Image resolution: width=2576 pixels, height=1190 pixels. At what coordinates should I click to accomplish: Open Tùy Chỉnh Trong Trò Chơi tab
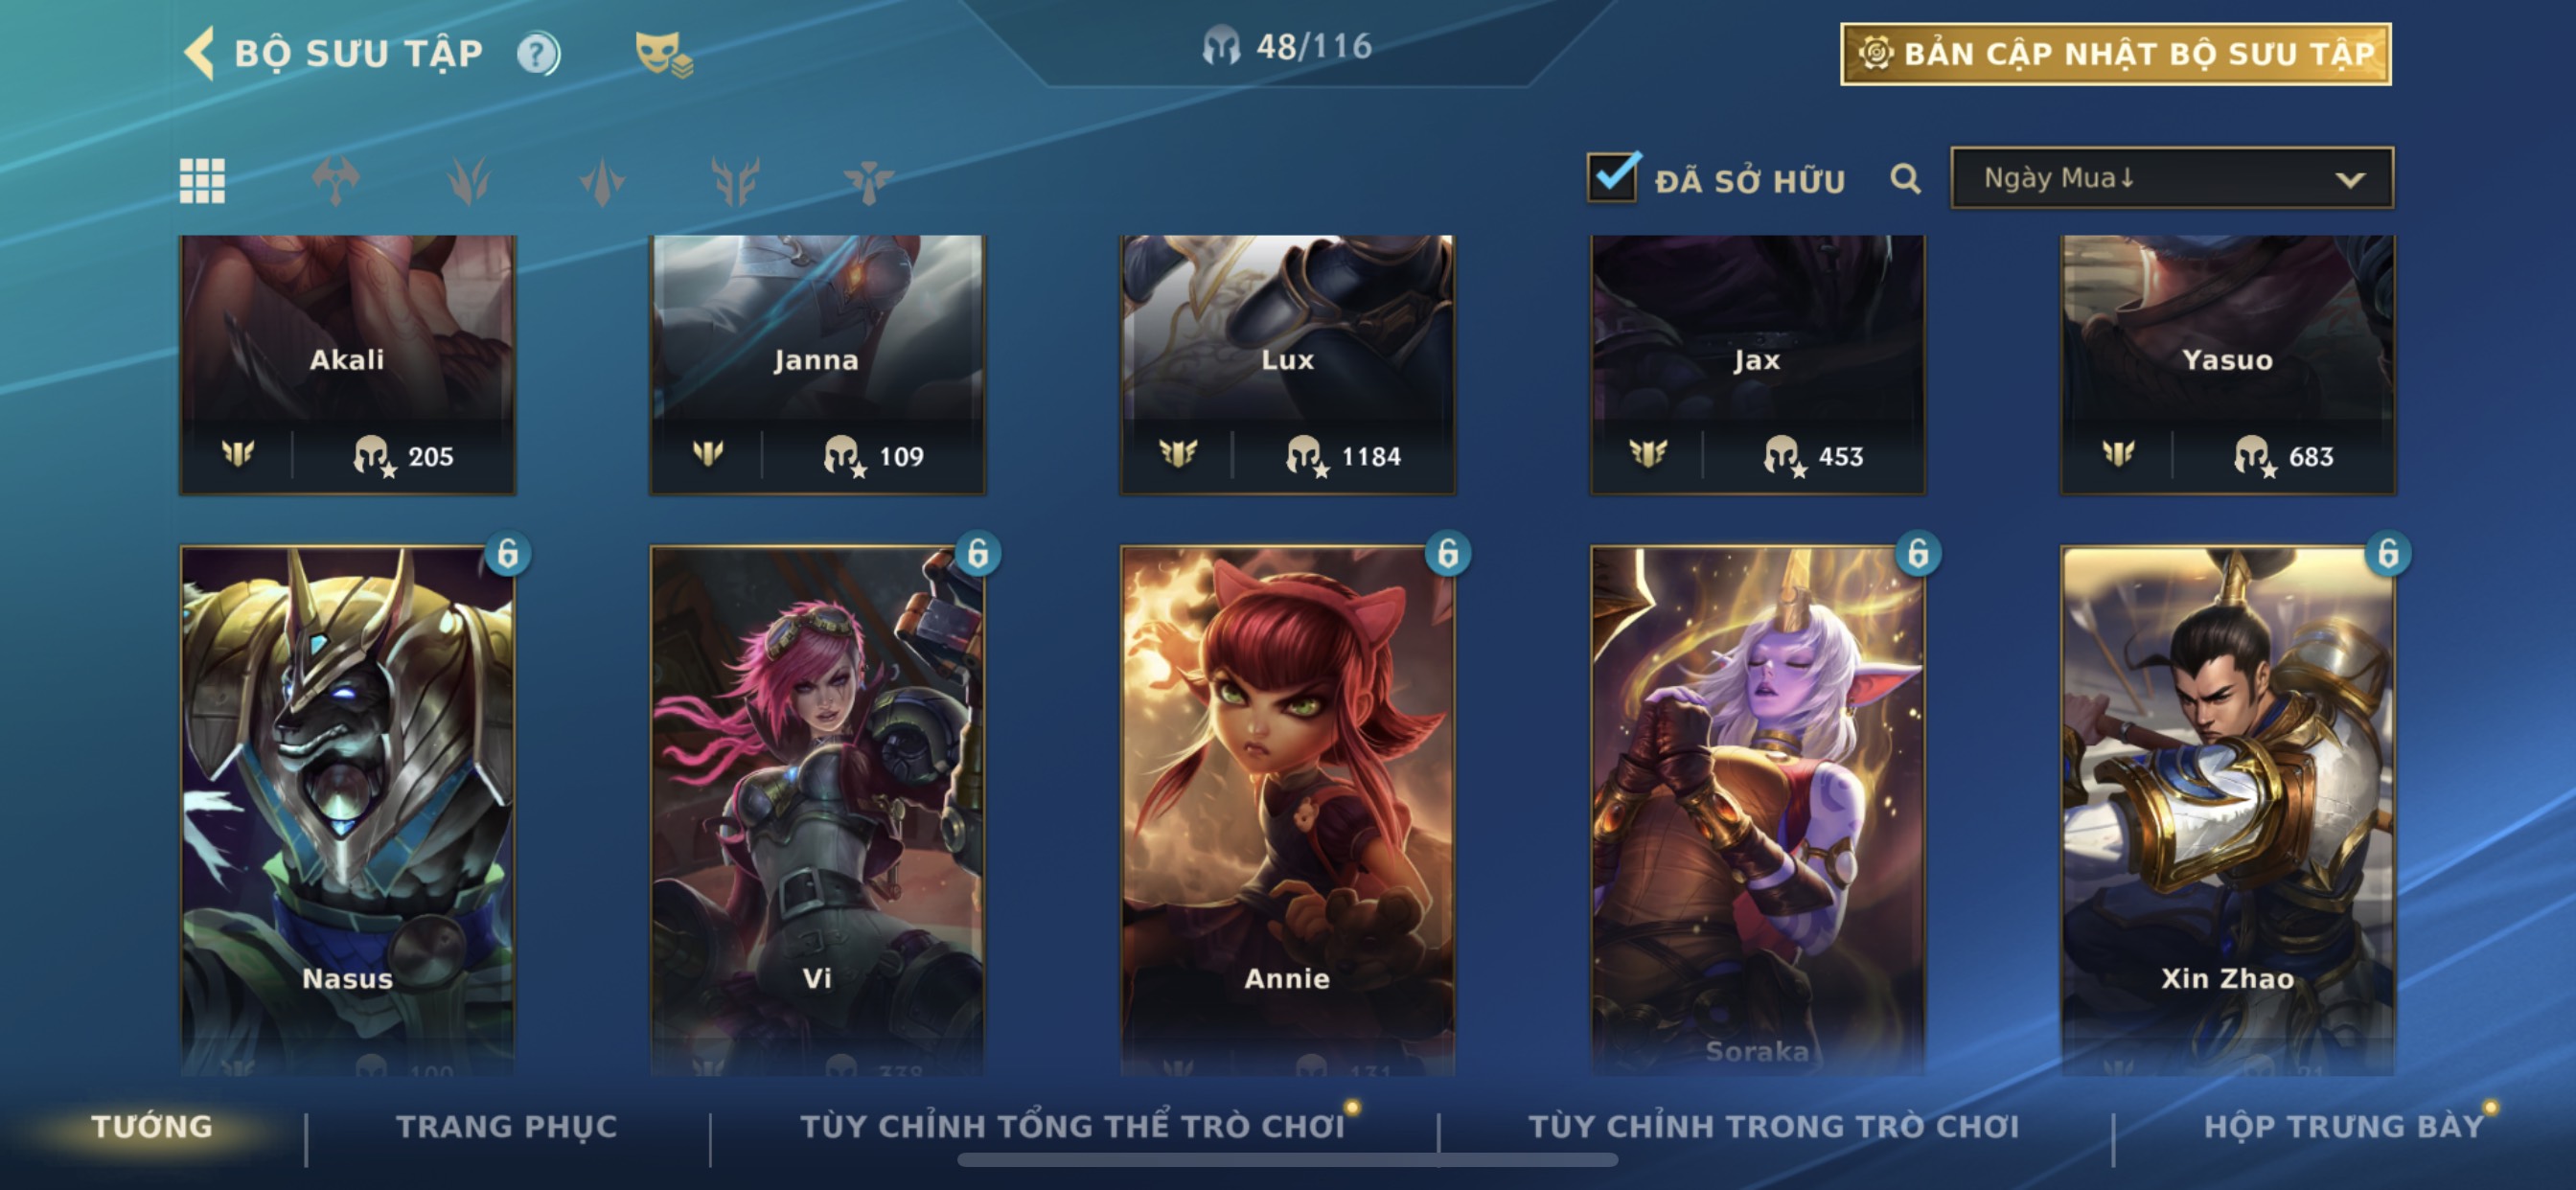pos(1774,1126)
